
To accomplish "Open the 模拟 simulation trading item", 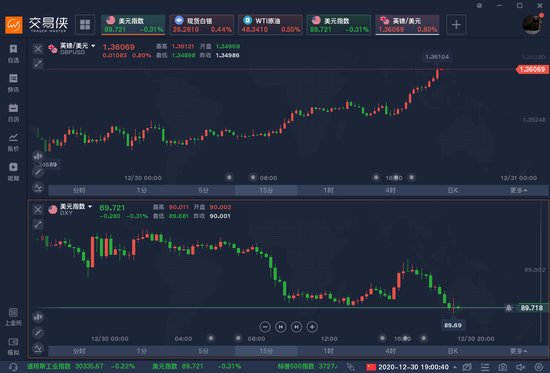I will click(13, 346).
